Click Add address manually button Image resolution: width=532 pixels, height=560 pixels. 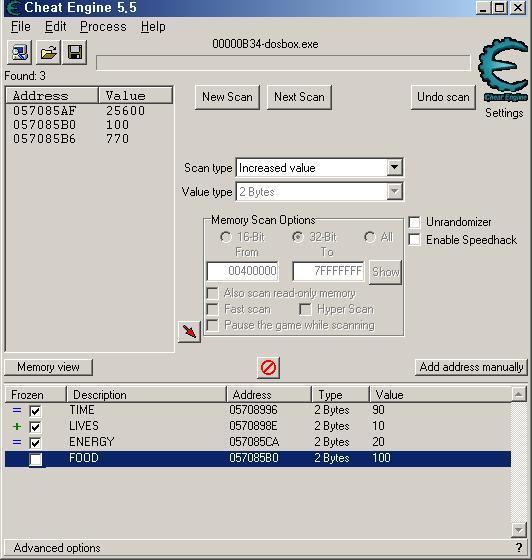tap(471, 367)
